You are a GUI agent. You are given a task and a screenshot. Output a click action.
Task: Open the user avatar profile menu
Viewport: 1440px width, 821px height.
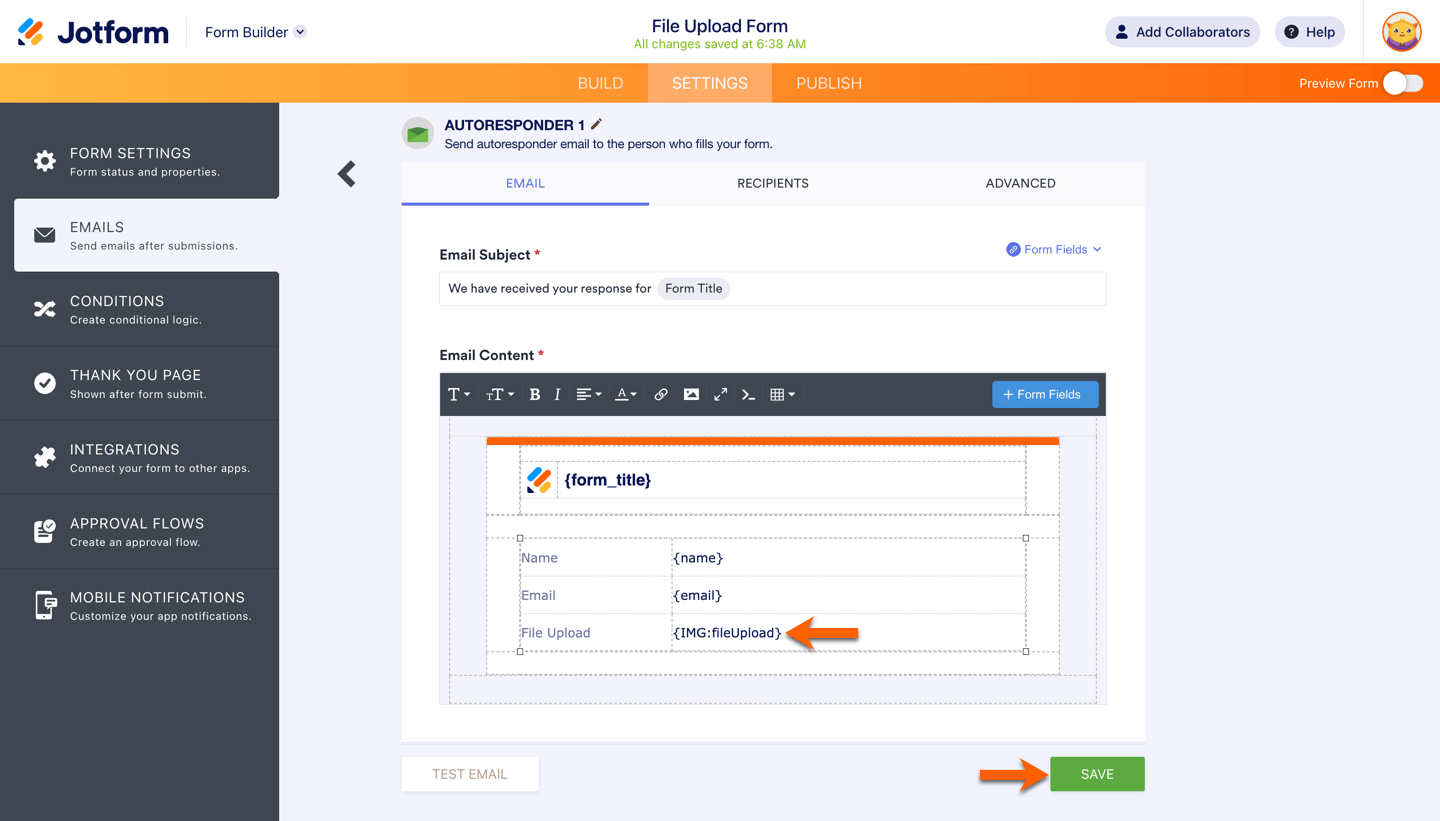(1402, 32)
